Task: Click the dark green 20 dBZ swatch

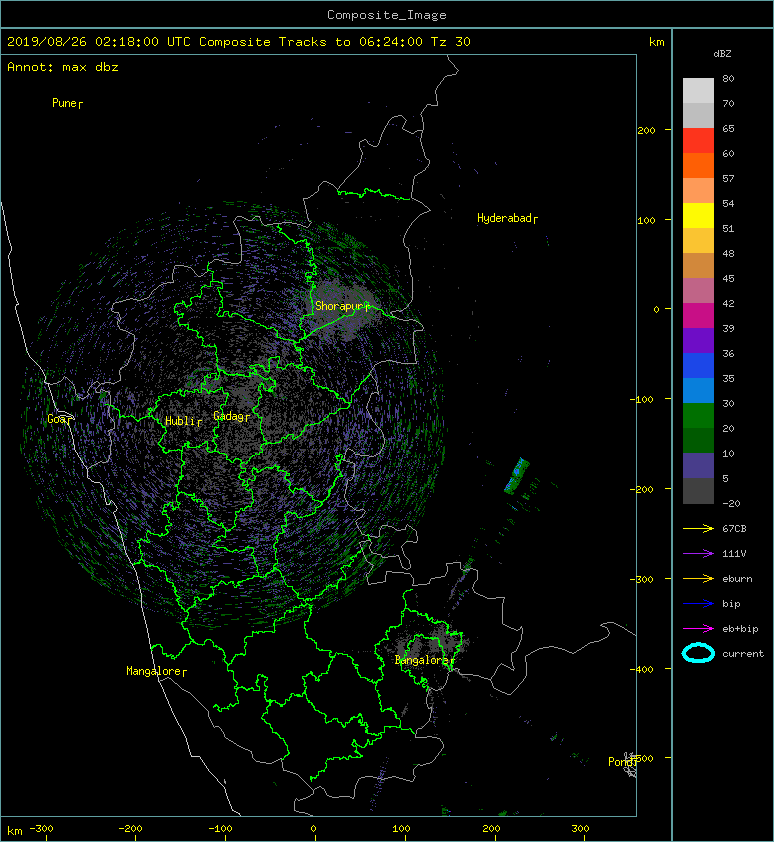Action: coord(698,440)
